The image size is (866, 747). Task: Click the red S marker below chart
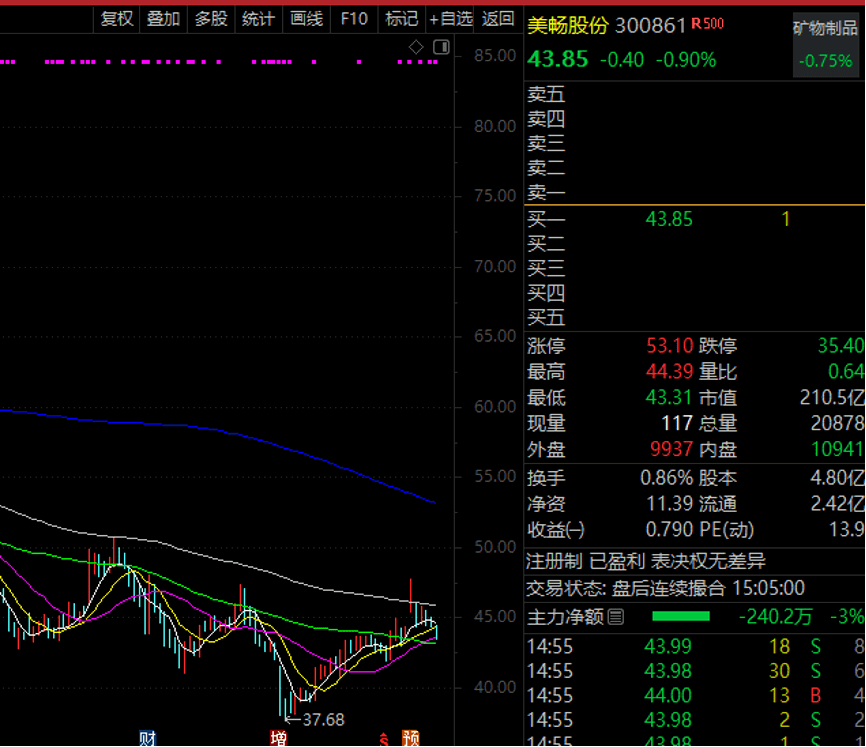point(382,738)
